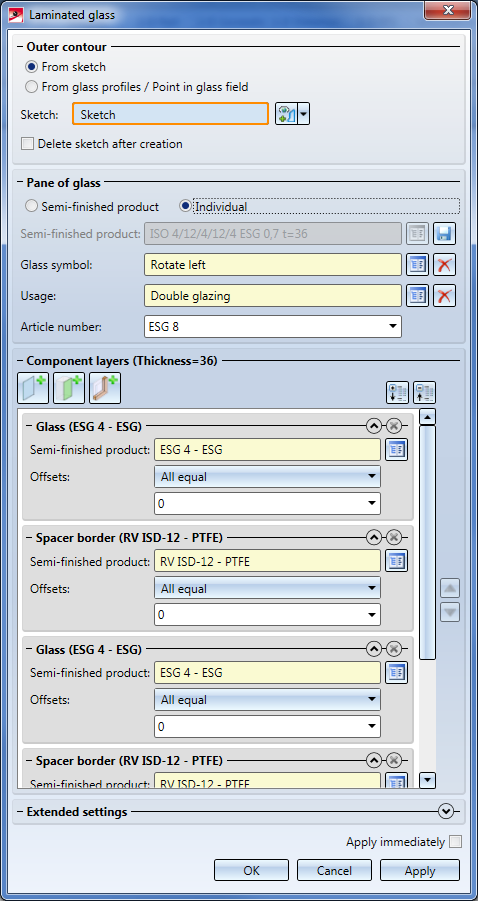Add a new glass layer
This screenshot has height=901, width=478.
tap(34, 388)
